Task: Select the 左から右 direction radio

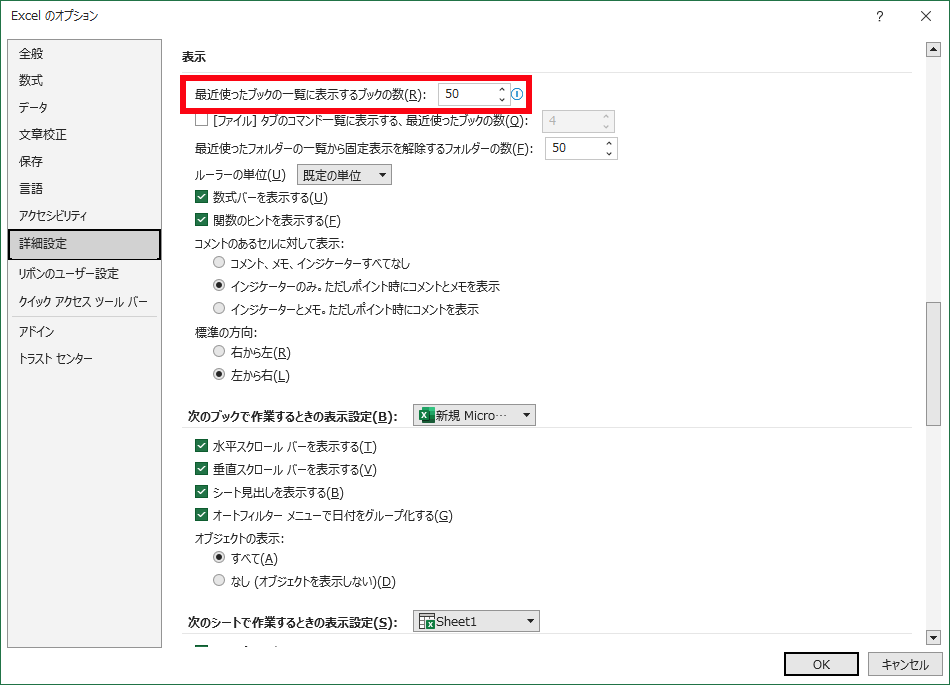Action: click(219, 374)
